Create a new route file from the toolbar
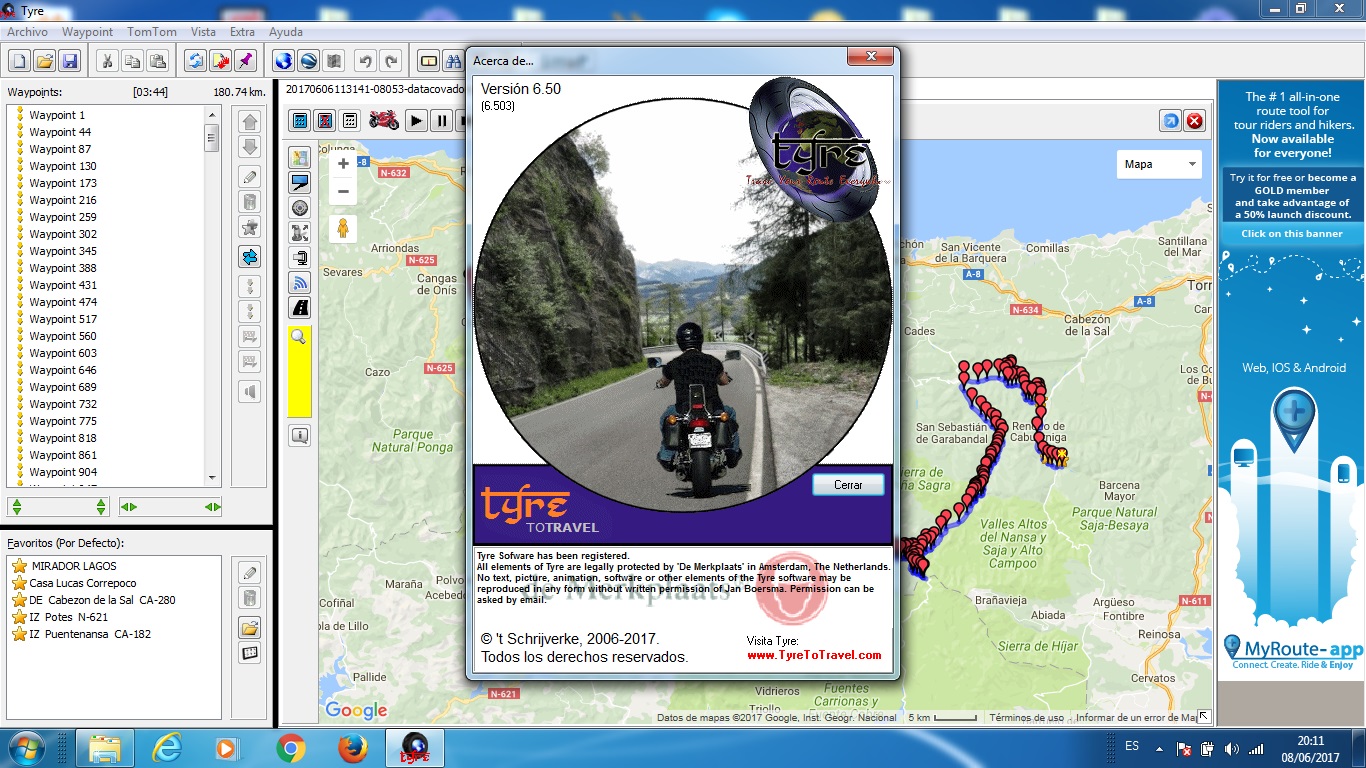1366x768 pixels. (19, 61)
